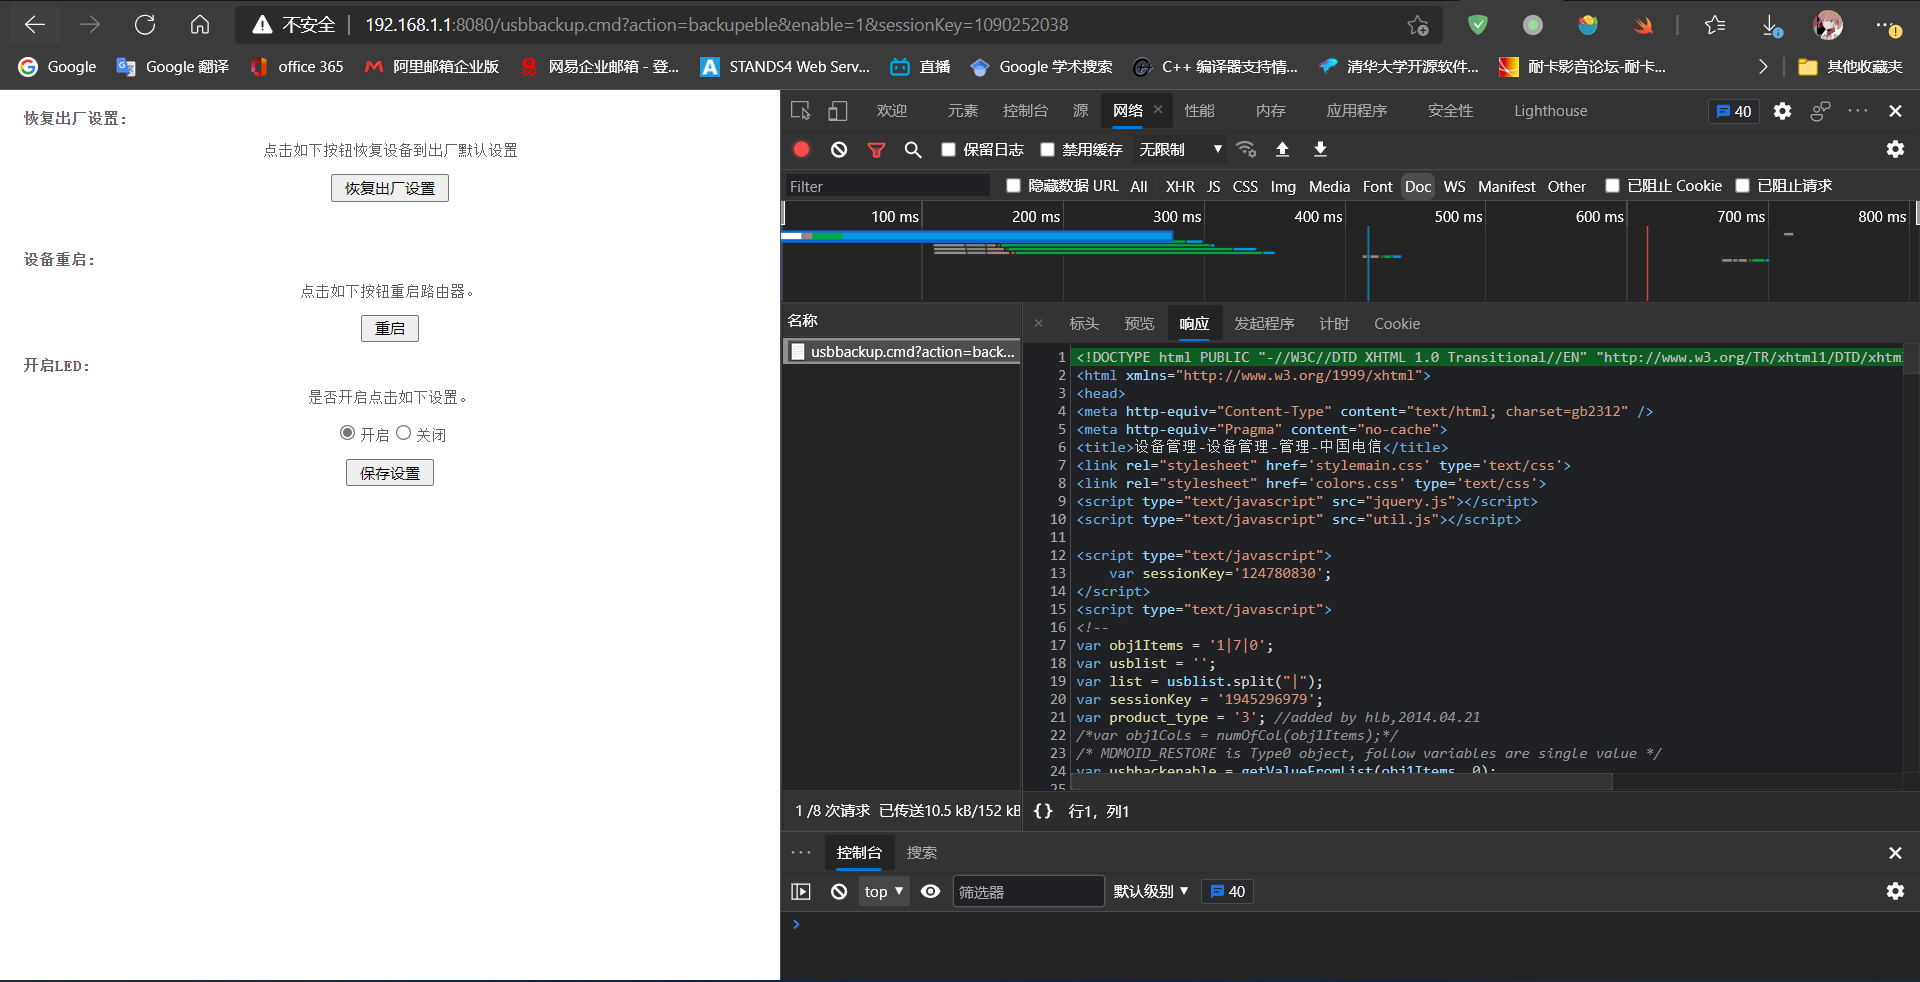
Task: Select the 关闭 LED radio button
Action: point(403,433)
